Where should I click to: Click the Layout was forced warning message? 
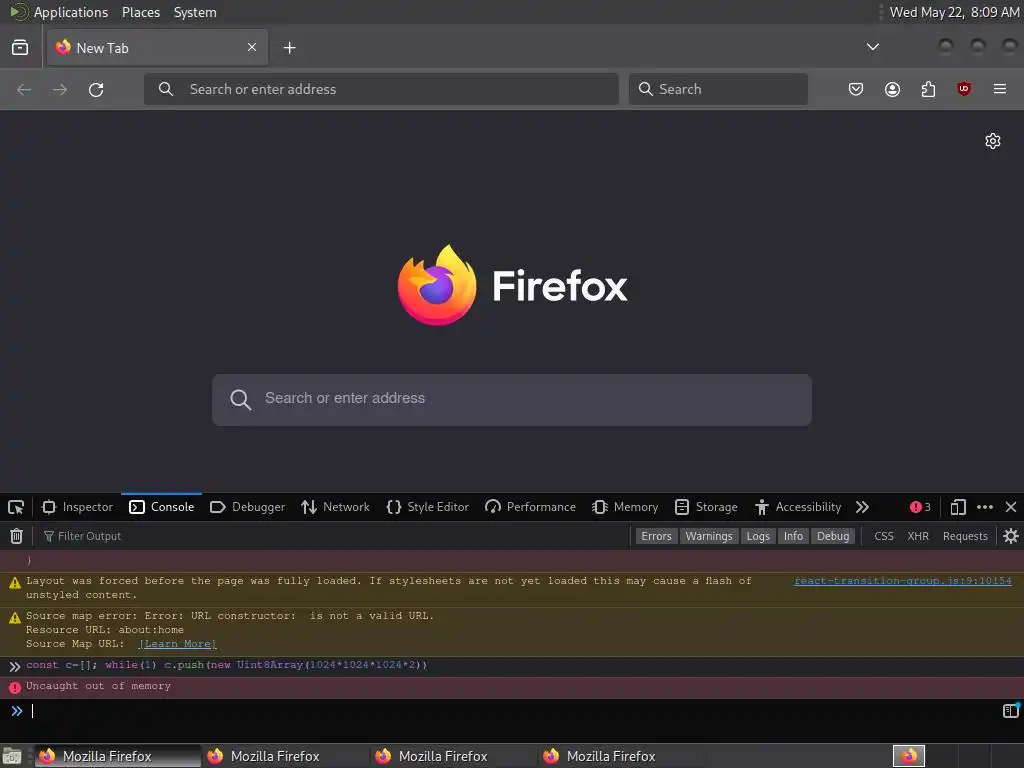(x=389, y=588)
